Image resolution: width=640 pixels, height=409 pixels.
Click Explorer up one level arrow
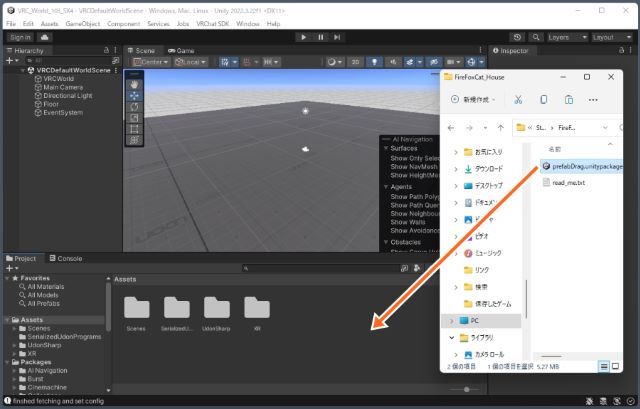pos(501,128)
